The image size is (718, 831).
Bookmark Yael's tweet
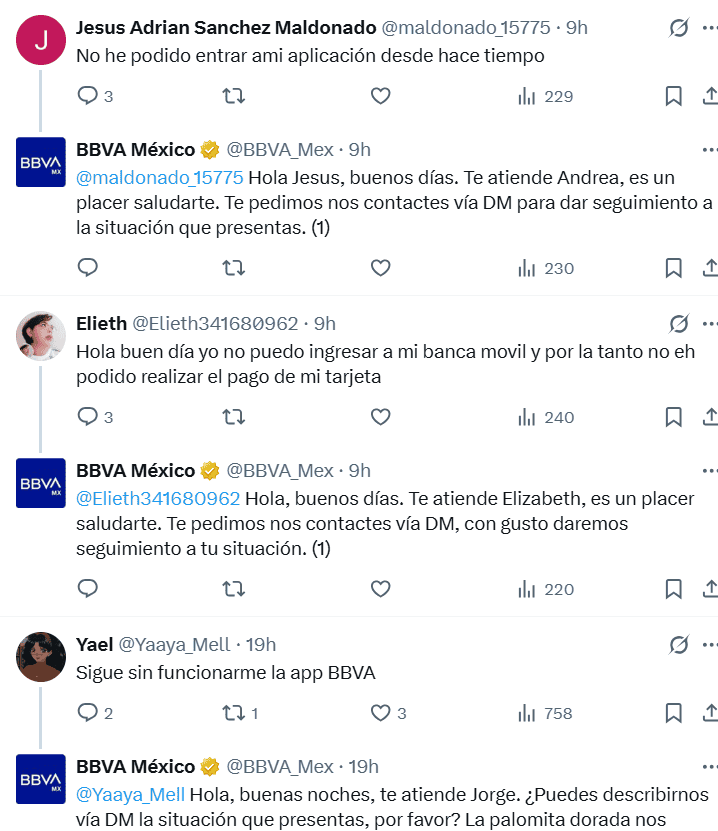pos(674,713)
